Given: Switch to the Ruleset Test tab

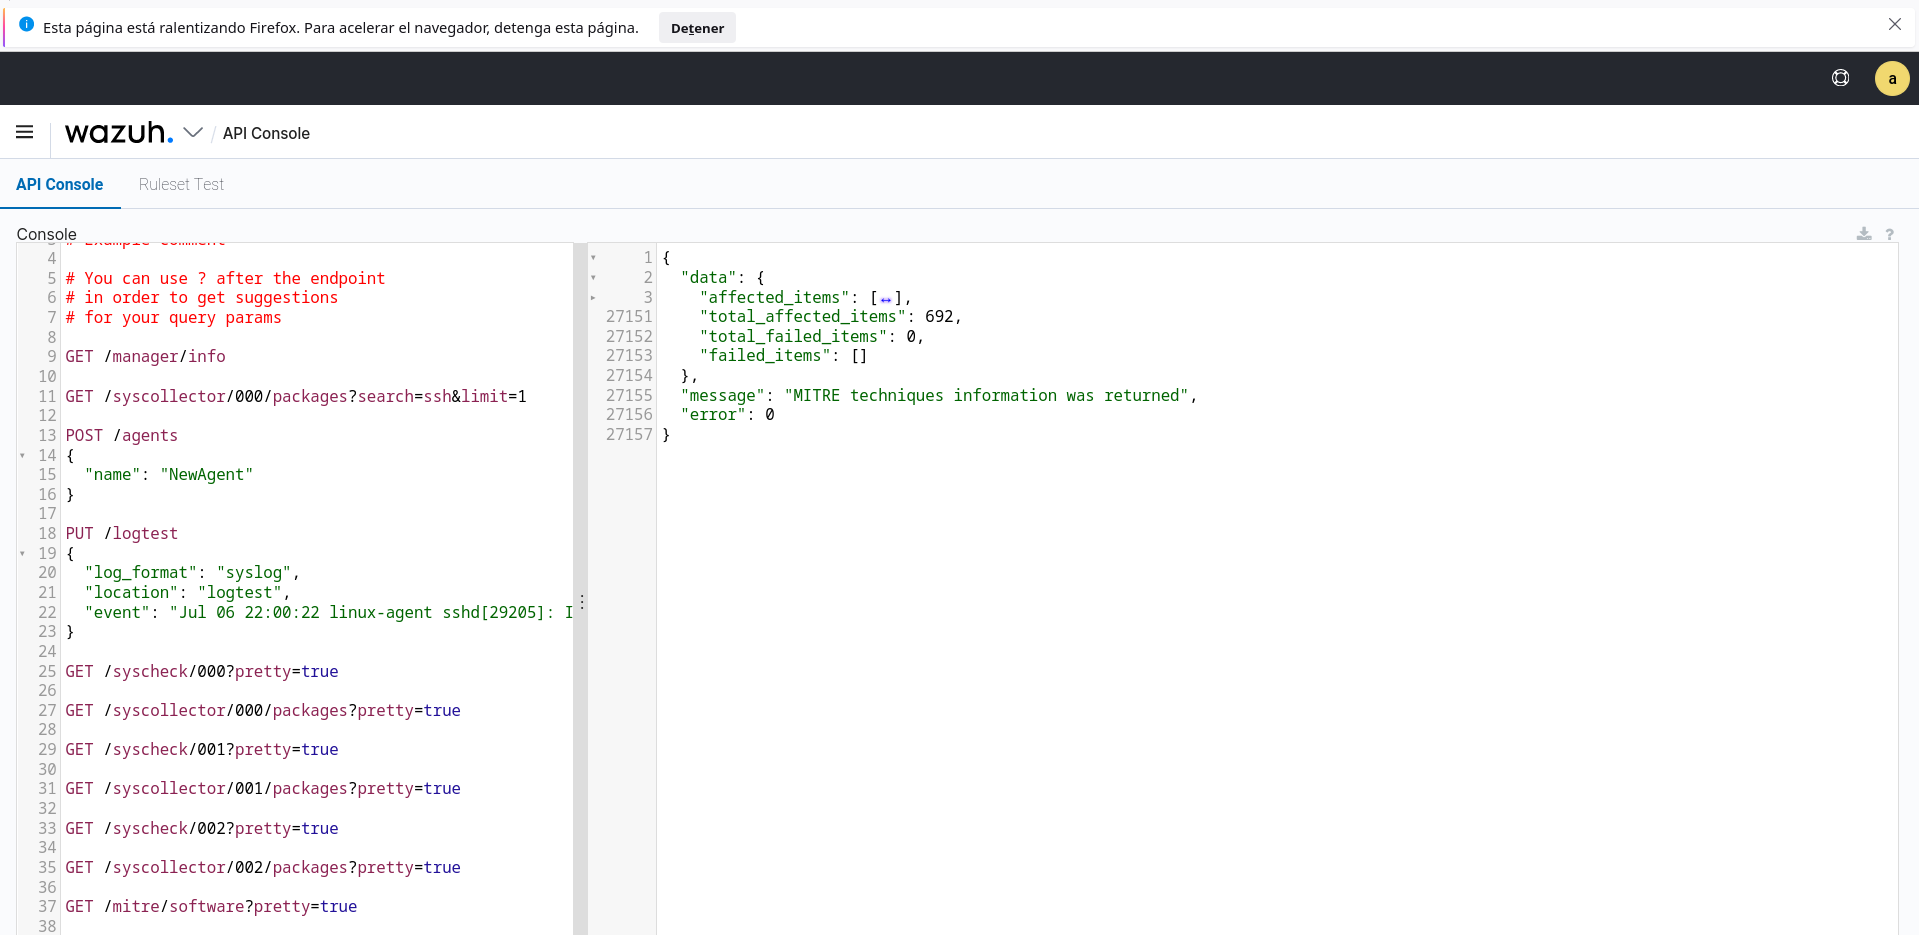Looking at the screenshot, I should click(x=181, y=184).
